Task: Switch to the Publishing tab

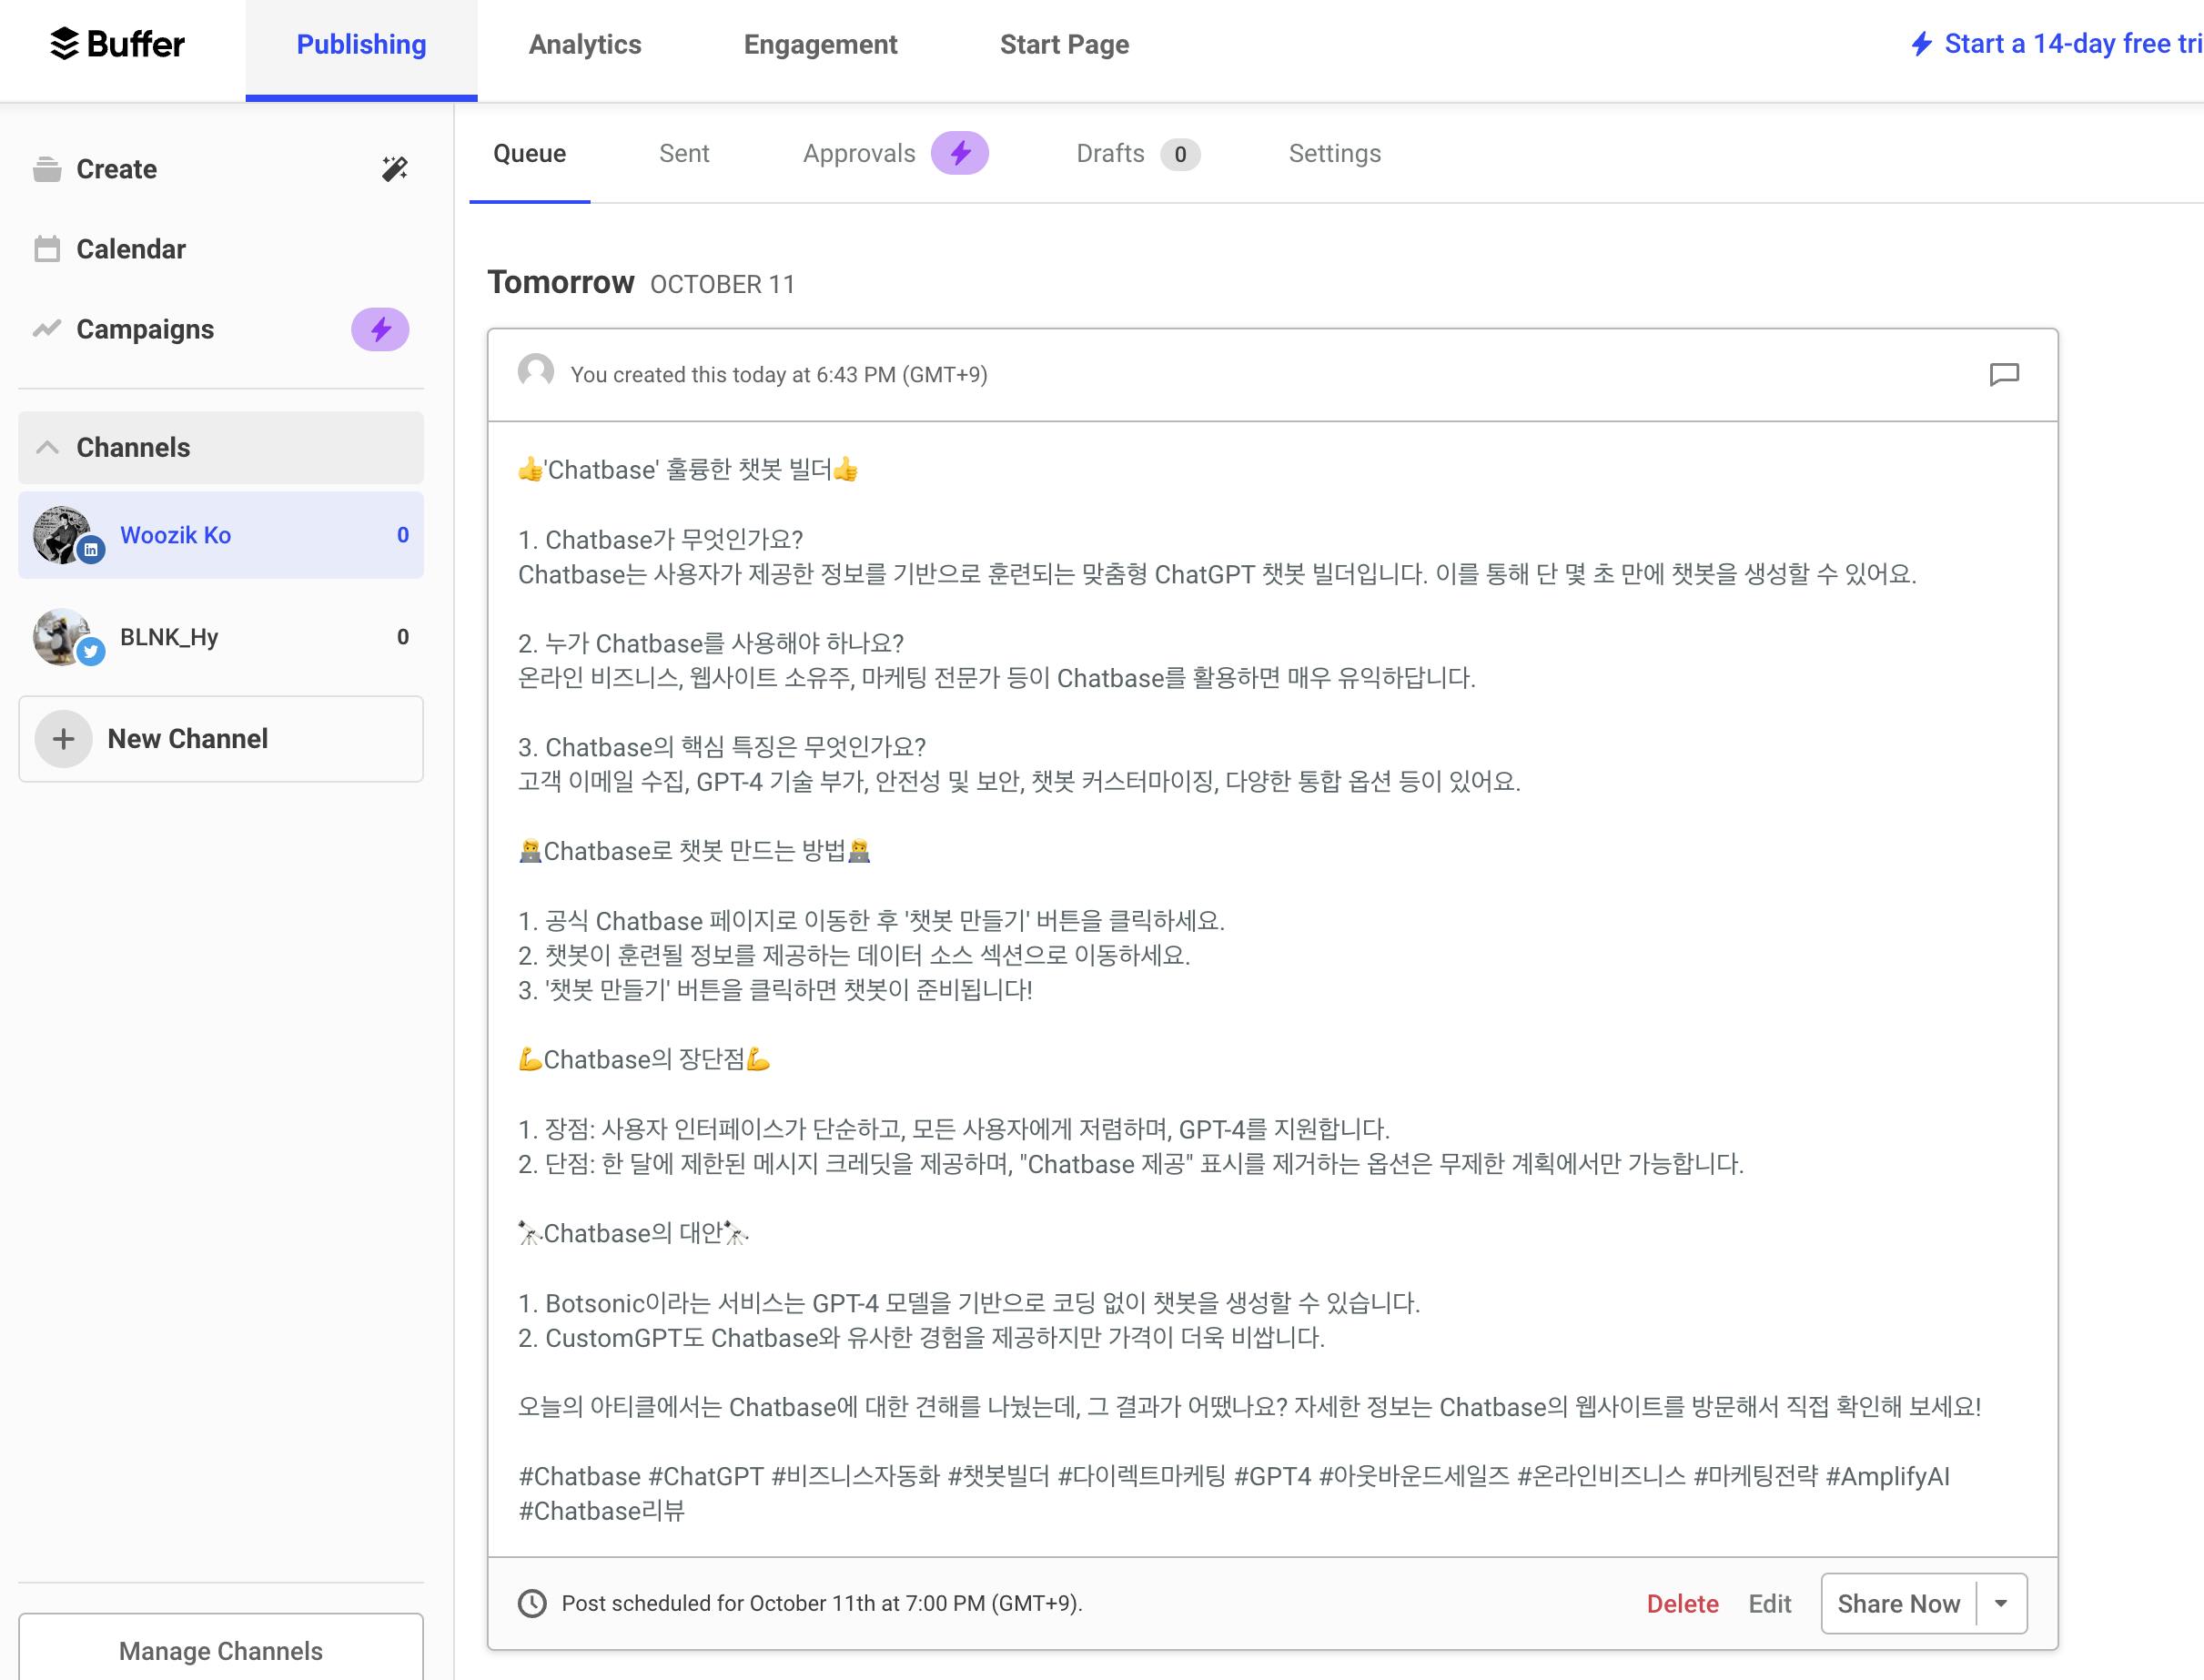Action: pos(361,44)
